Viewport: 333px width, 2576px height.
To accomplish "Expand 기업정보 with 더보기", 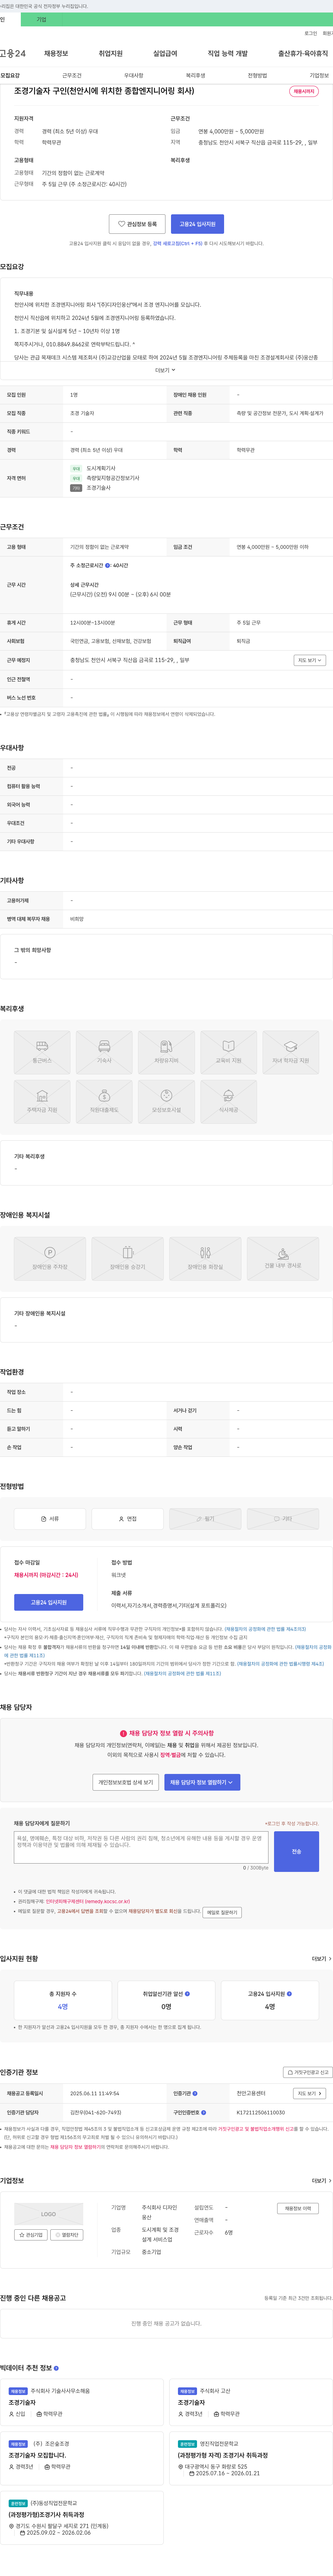I will pos(320,2181).
